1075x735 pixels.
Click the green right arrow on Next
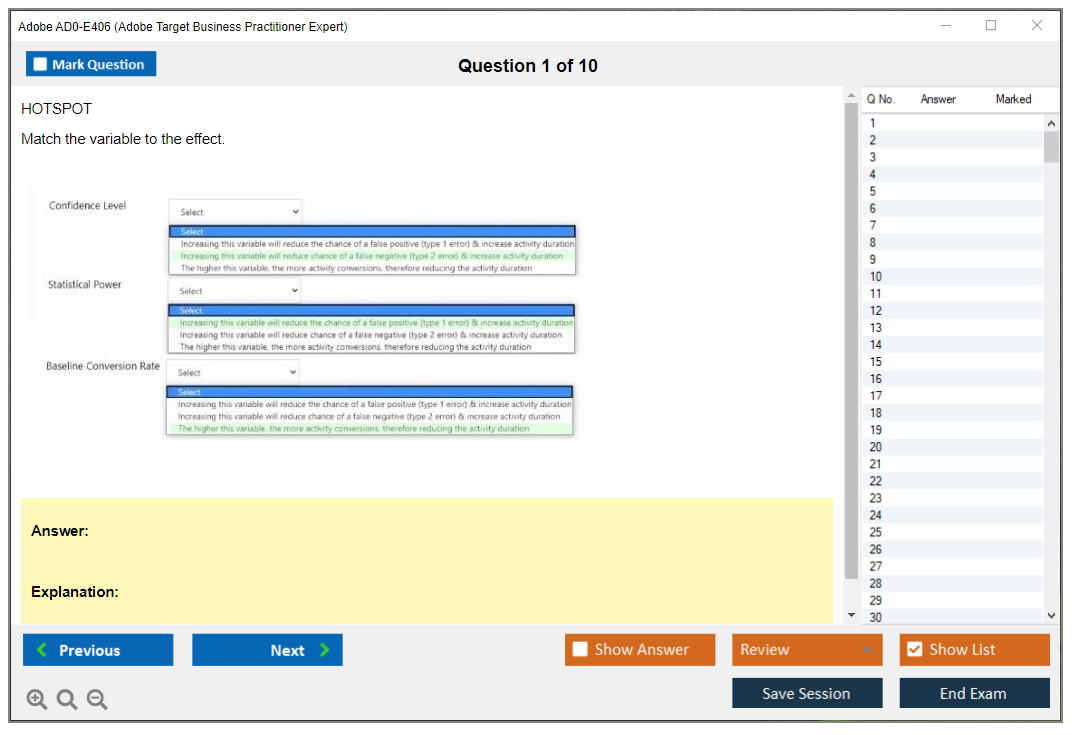click(x=325, y=650)
